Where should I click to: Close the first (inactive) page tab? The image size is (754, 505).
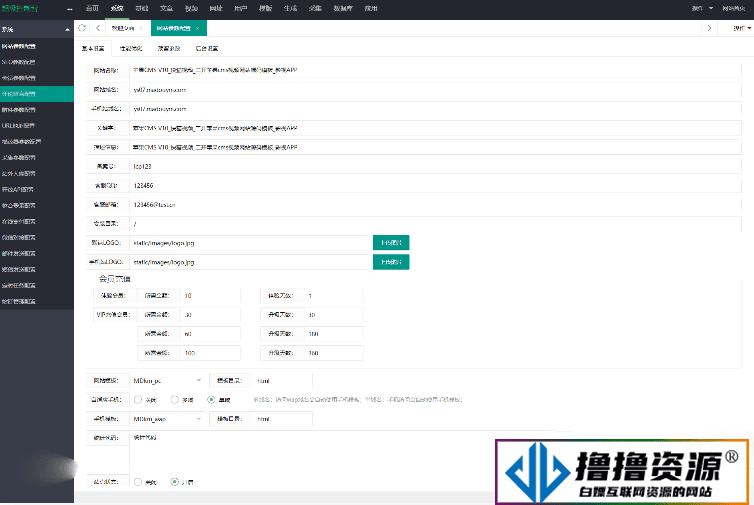[x=141, y=28]
